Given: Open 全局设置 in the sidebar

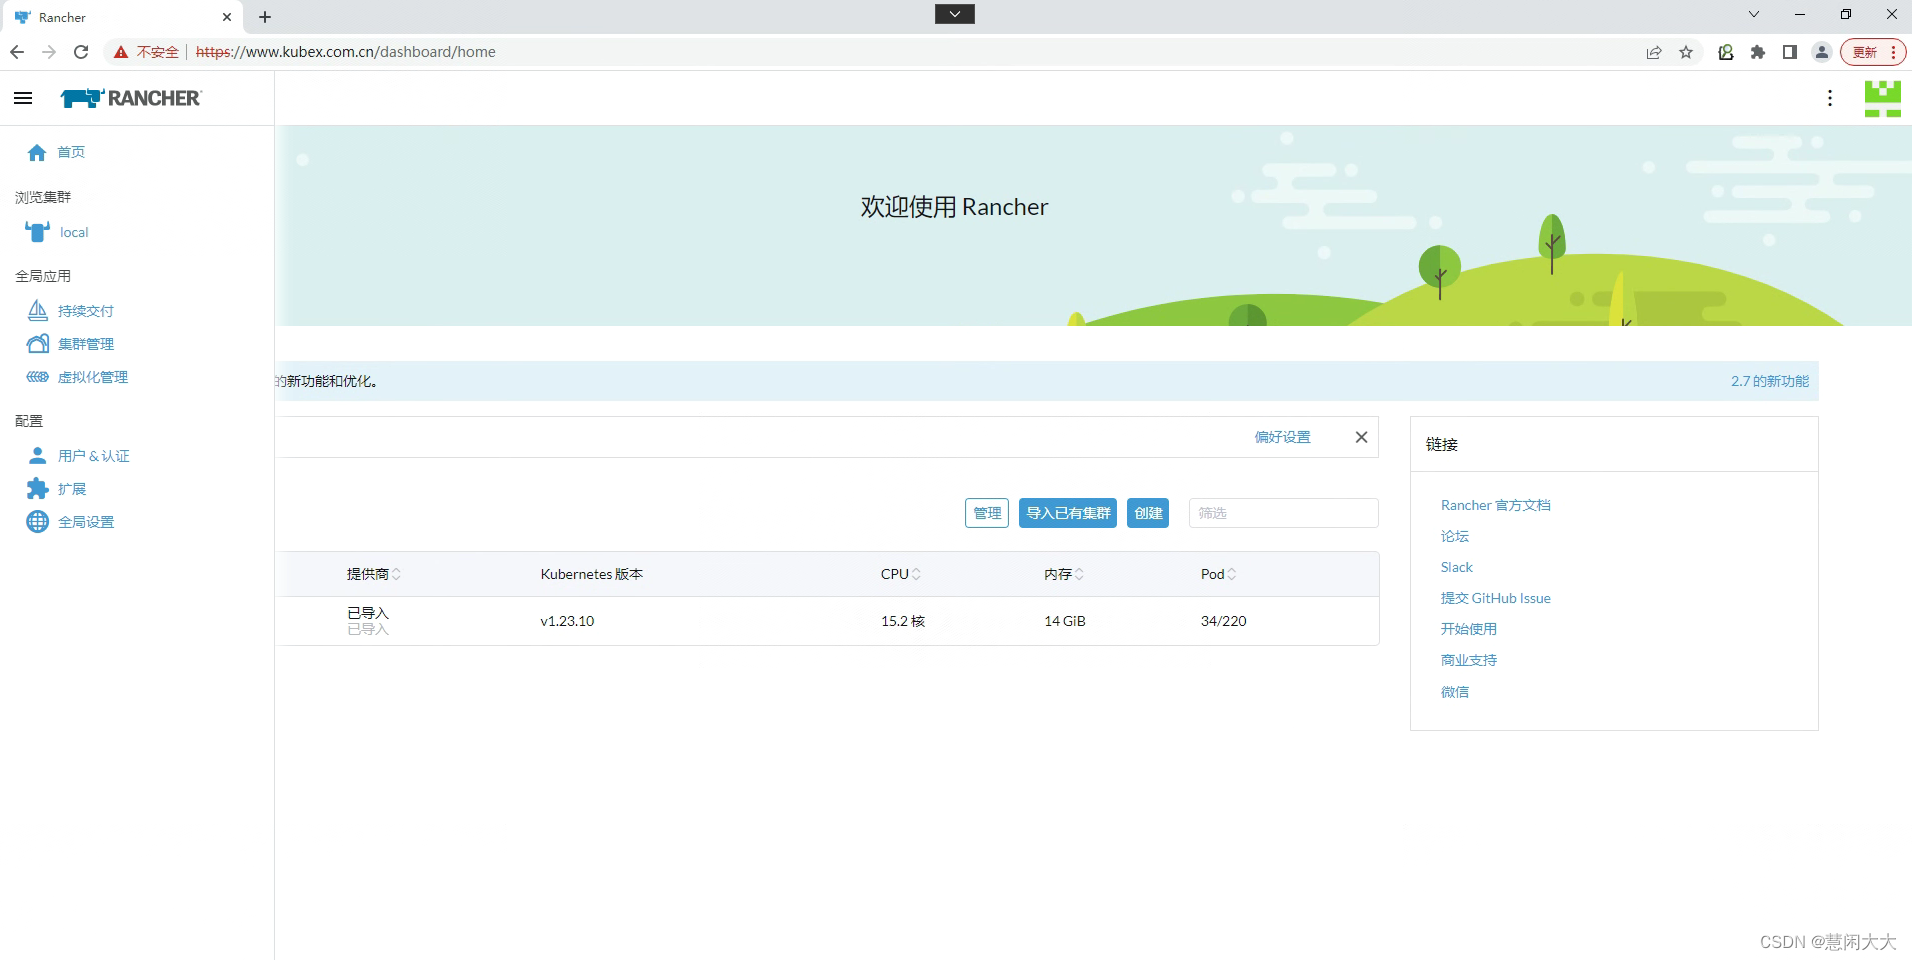Looking at the screenshot, I should coord(86,522).
